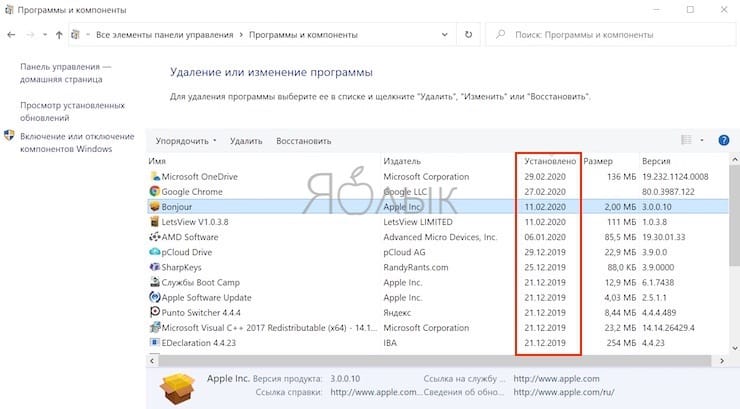Click the forward navigation arrow
Viewport: 740px width, 409px height.
tap(30, 34)
